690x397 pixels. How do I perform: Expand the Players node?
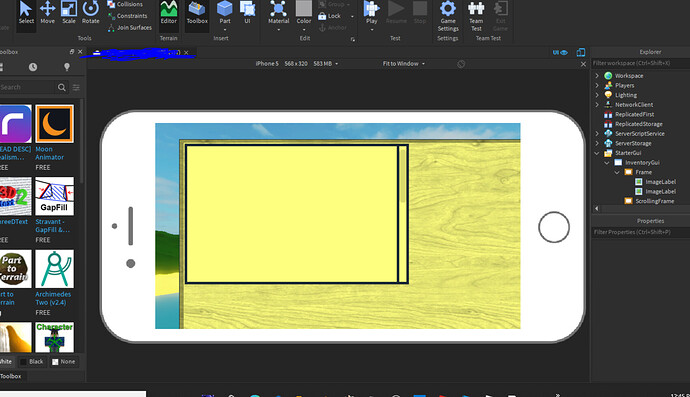[597, 85]
